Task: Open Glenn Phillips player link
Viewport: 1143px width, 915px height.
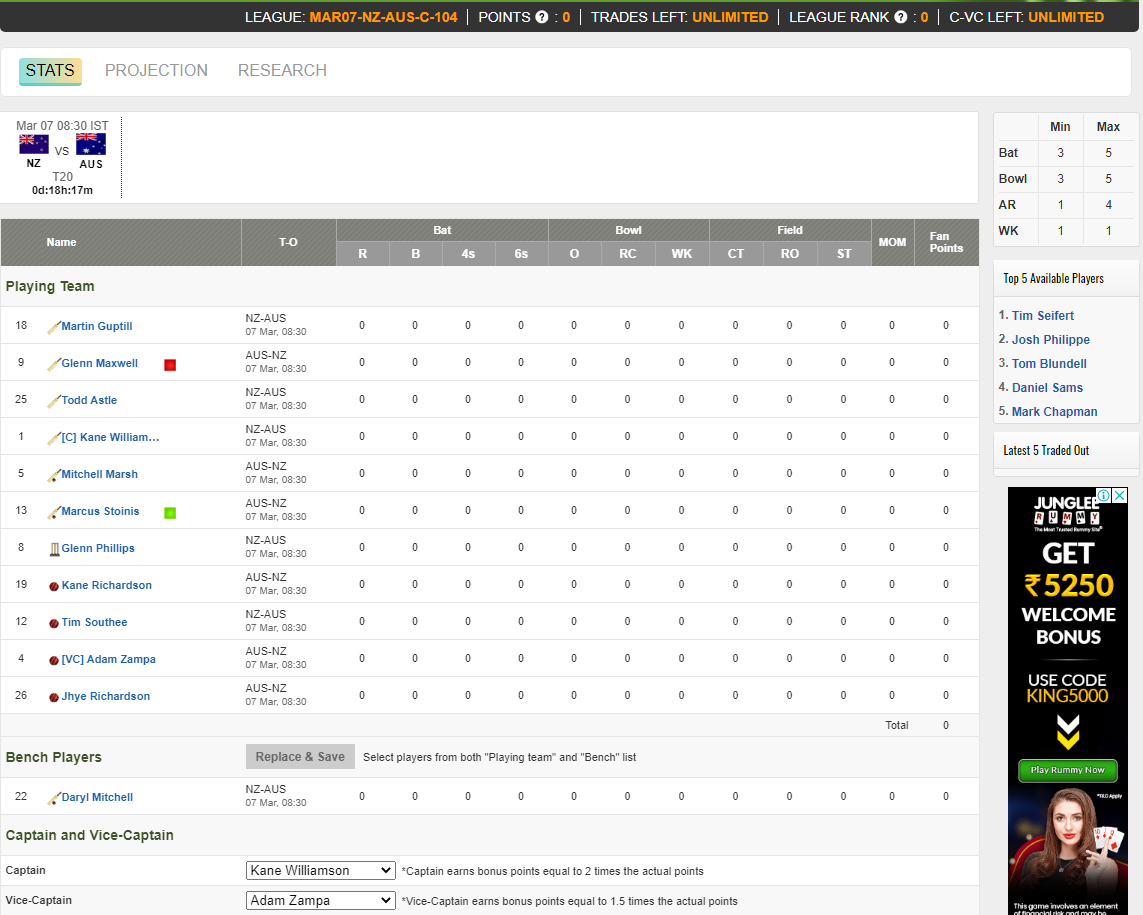Action: click(x=98, y=548)
